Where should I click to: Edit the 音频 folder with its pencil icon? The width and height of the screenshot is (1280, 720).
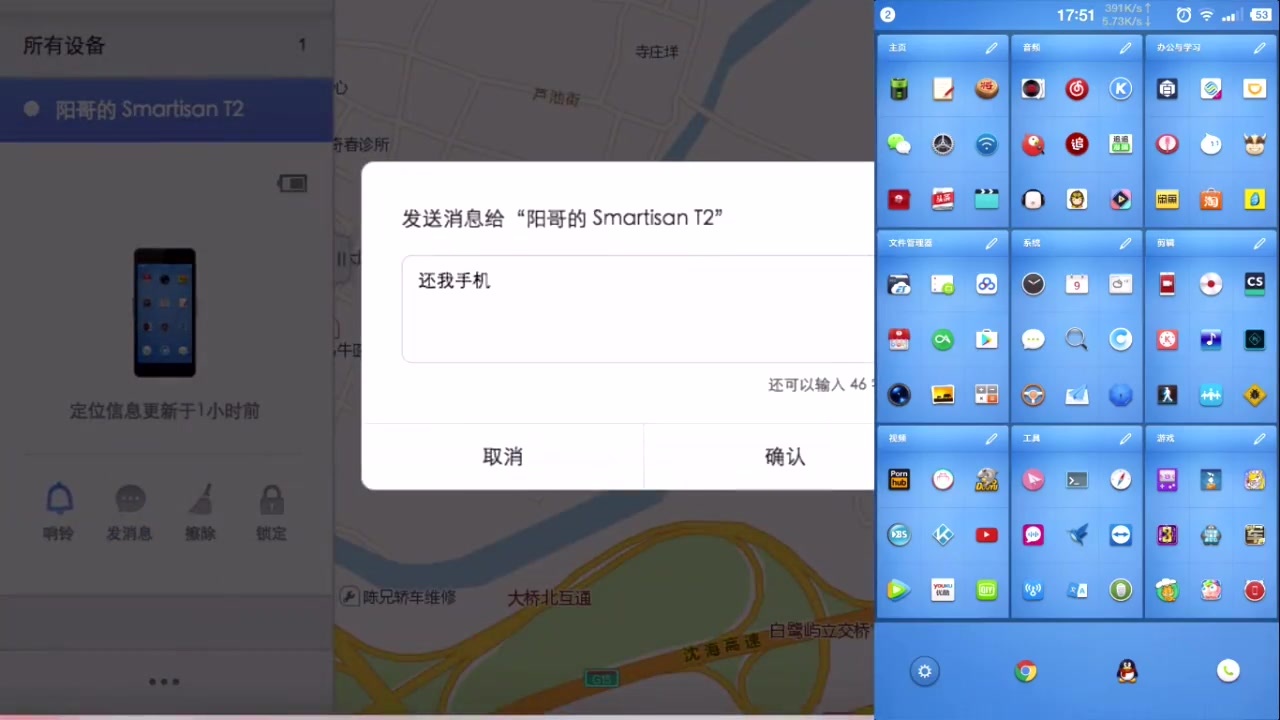pyautogui.click(x=1125, y=48)
